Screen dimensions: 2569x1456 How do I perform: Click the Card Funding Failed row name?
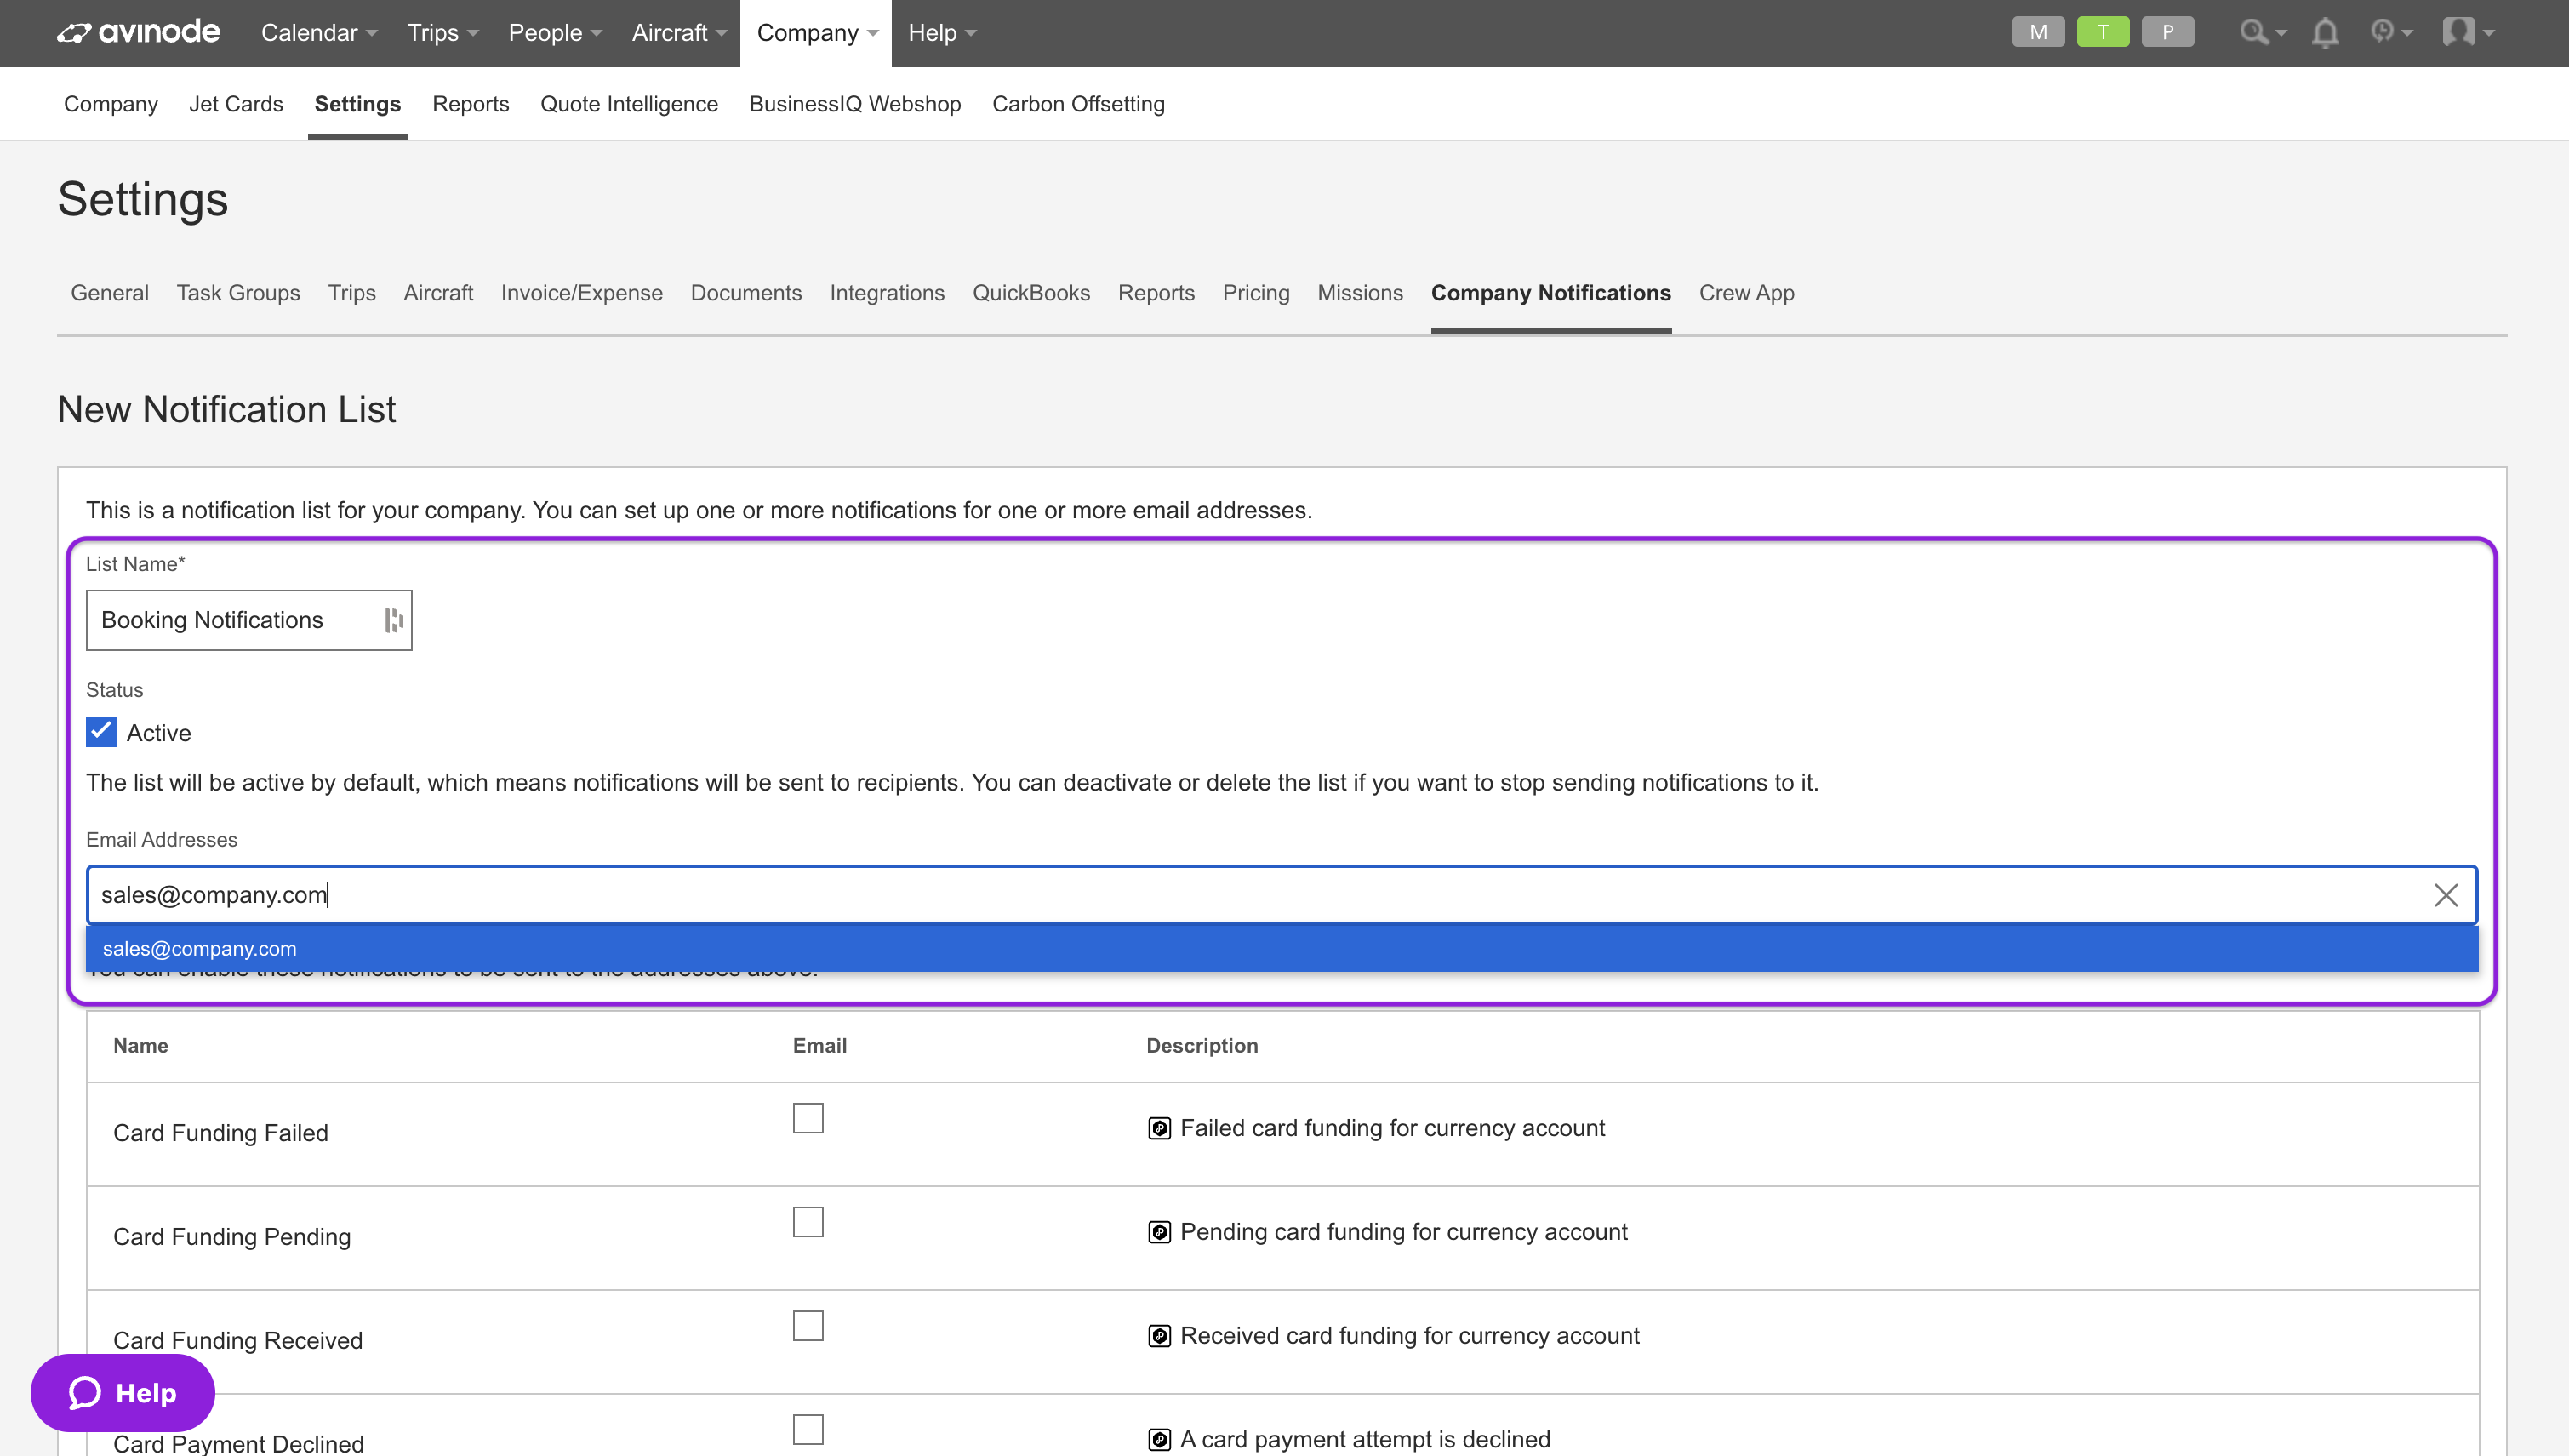tap(220, 1133)
